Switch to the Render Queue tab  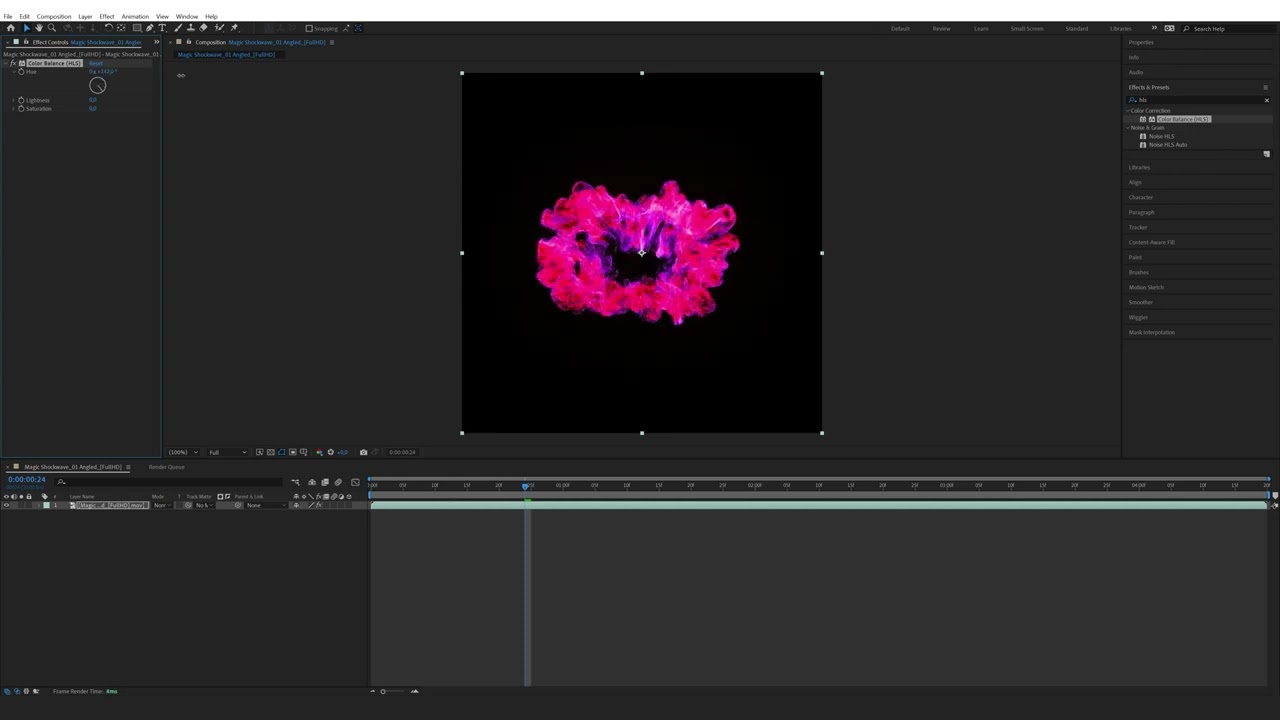[x=167, y=467]
